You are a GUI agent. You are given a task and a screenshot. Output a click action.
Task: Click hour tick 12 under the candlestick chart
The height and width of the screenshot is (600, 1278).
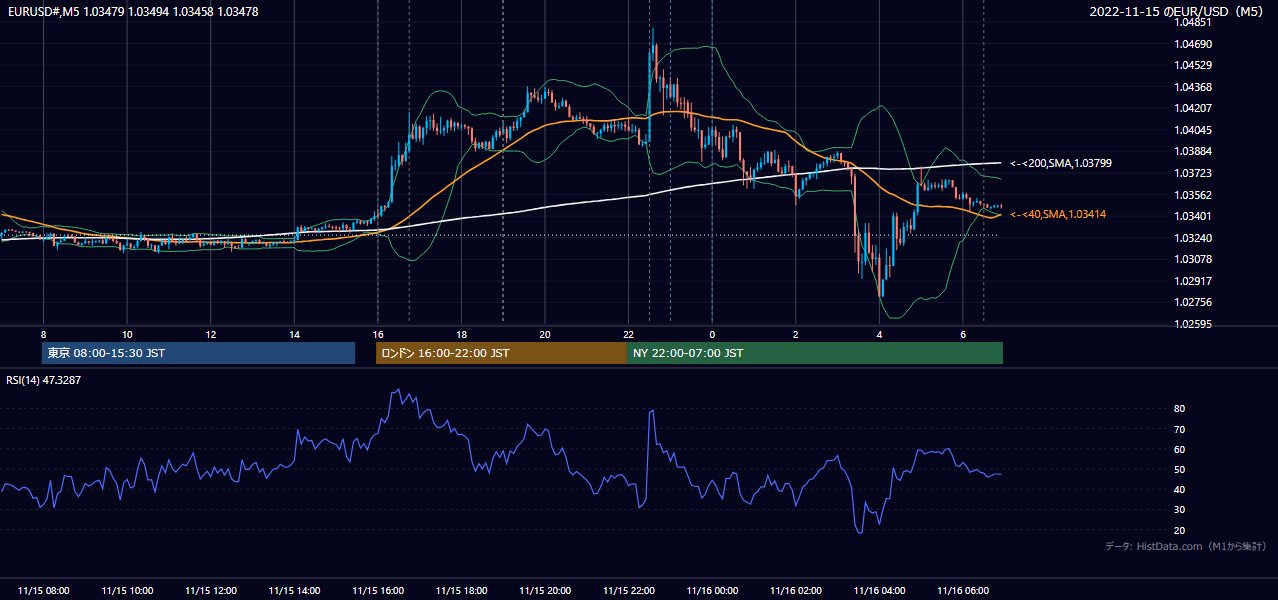[x=211, y=334]
